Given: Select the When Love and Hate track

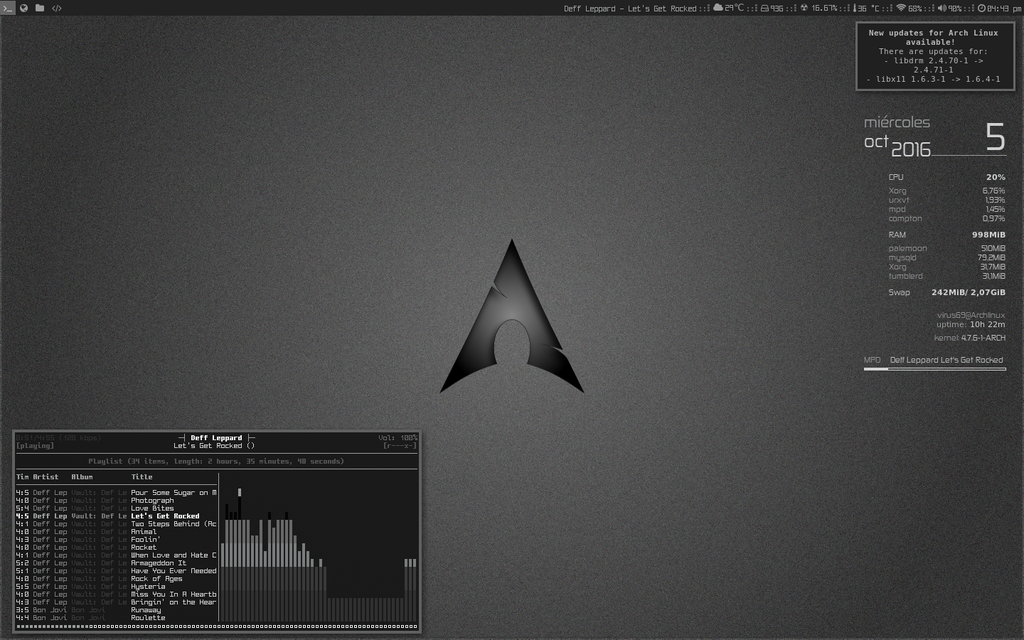Looking at the screenshot, I should 116,555.
